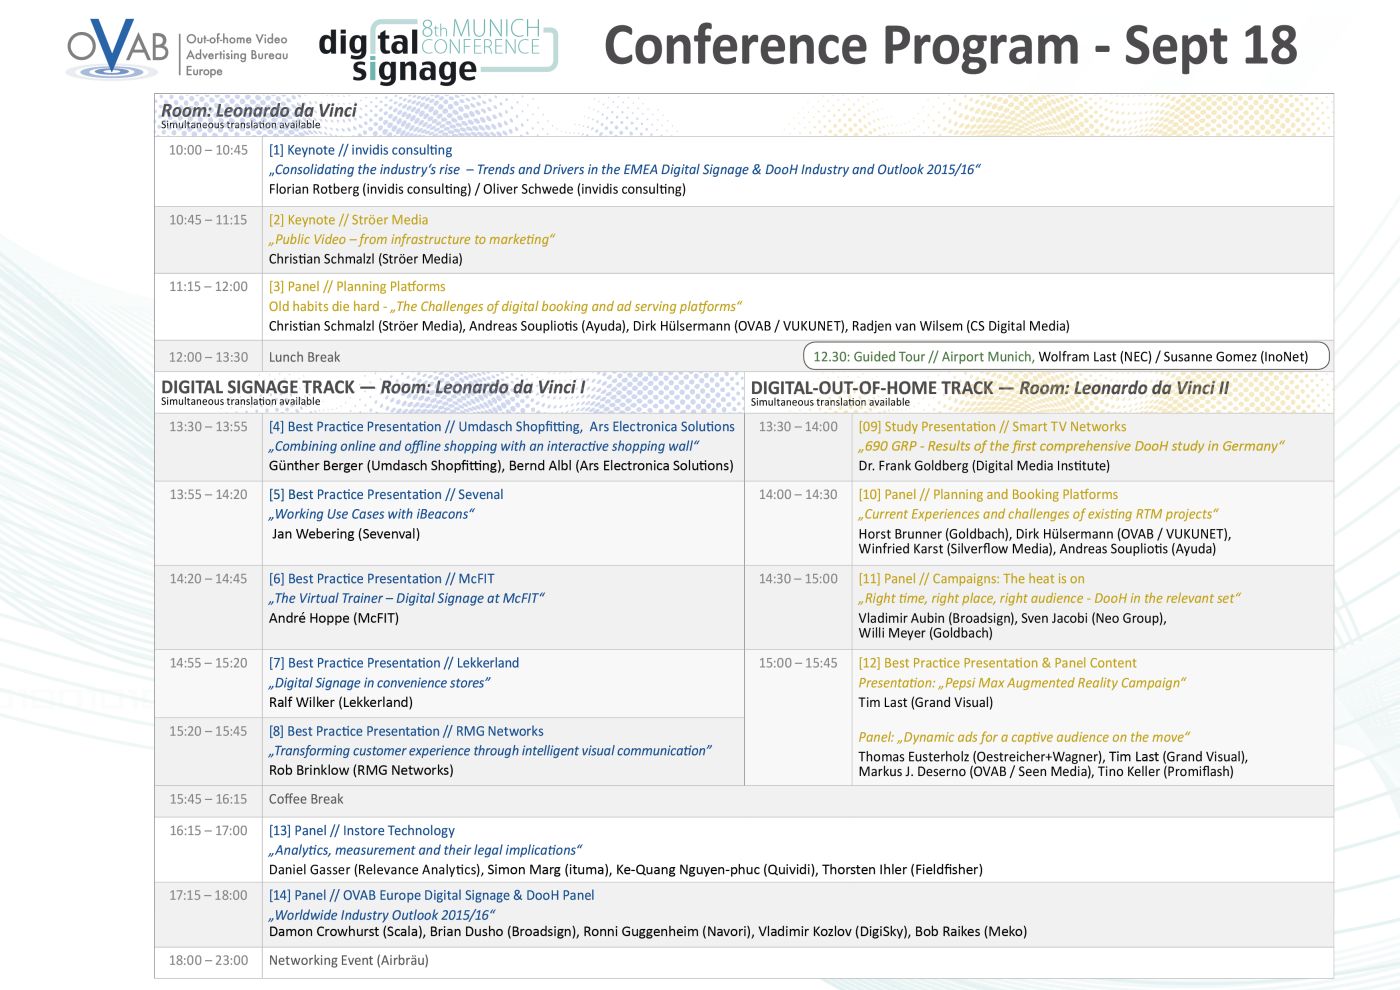Click '[13] Panel // Instore Technology'
The image size is (1400, 990).
pyautogui.click(x=361, y=830)
